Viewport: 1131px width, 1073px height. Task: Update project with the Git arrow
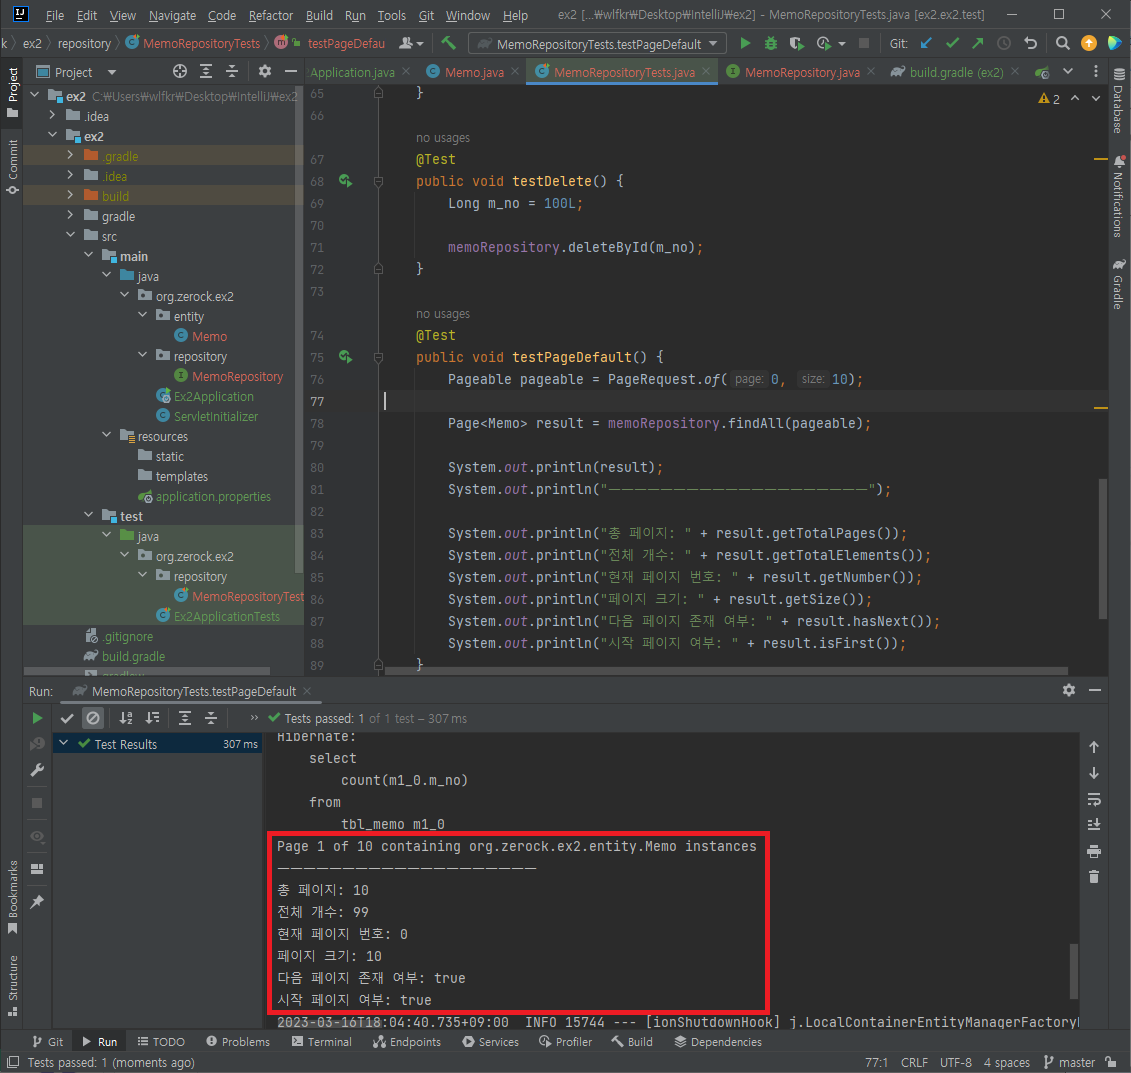[x=926, y=43]
